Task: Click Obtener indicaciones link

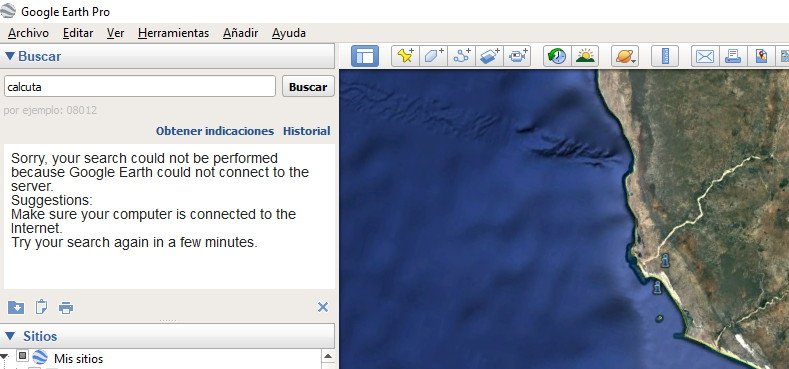Action: (x=215, y=131)
